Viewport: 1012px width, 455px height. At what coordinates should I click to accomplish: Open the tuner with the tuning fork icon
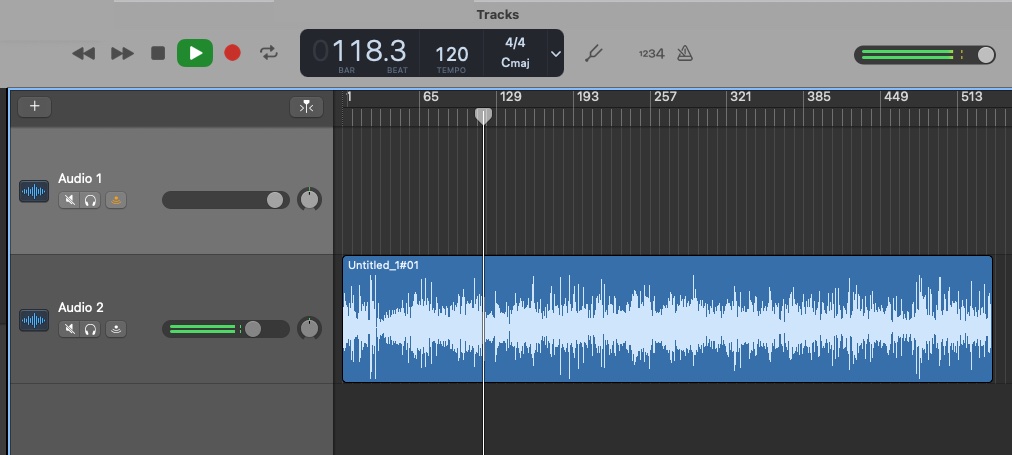pos(594,53)
